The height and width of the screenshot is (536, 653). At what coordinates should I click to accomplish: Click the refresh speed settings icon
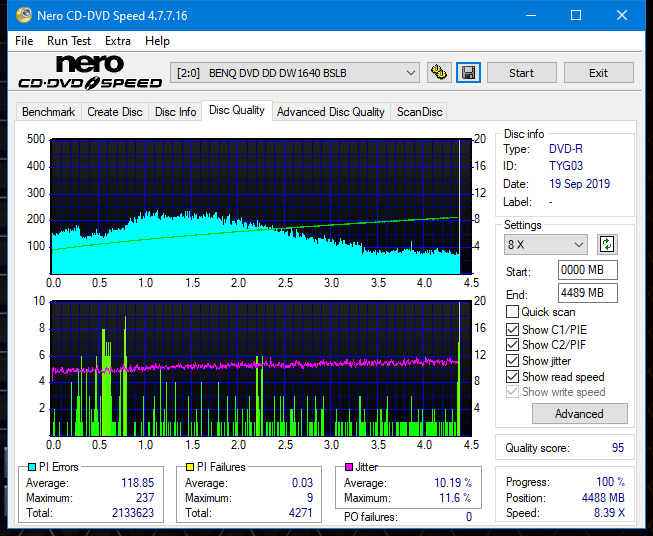coord(607,244)
